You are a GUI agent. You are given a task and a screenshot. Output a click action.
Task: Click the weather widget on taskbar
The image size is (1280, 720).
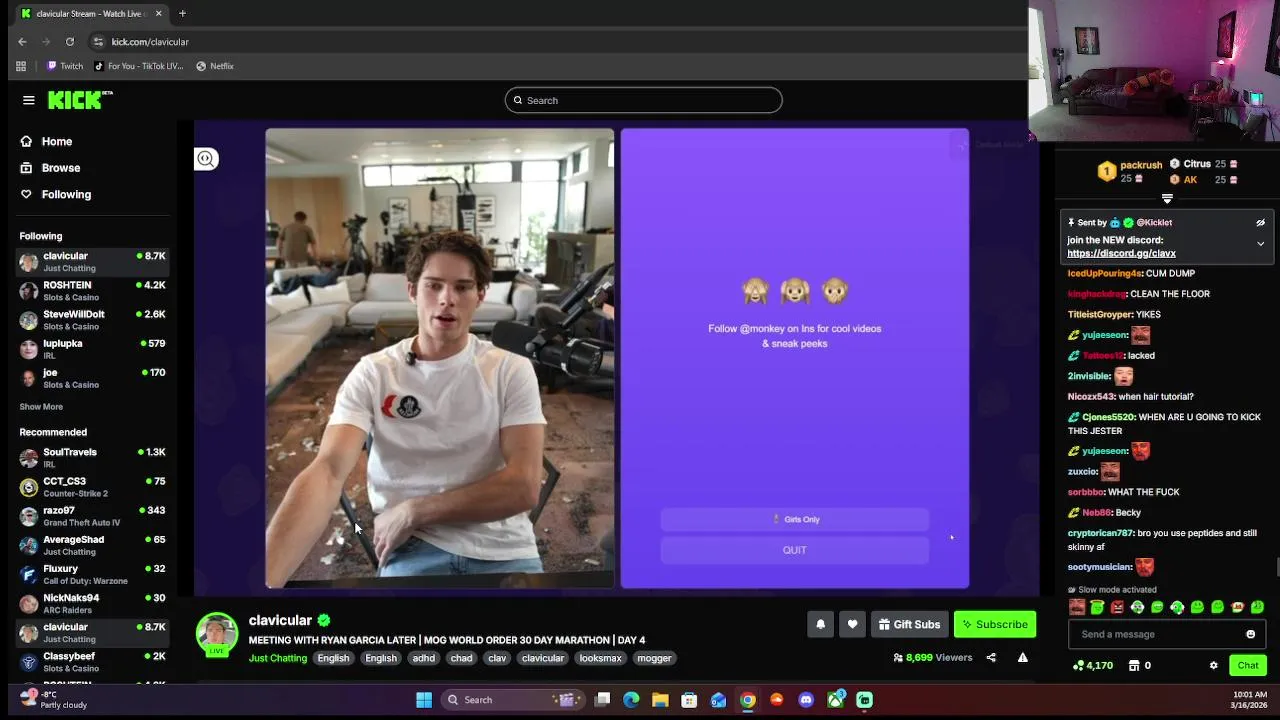tap(55, 699)
